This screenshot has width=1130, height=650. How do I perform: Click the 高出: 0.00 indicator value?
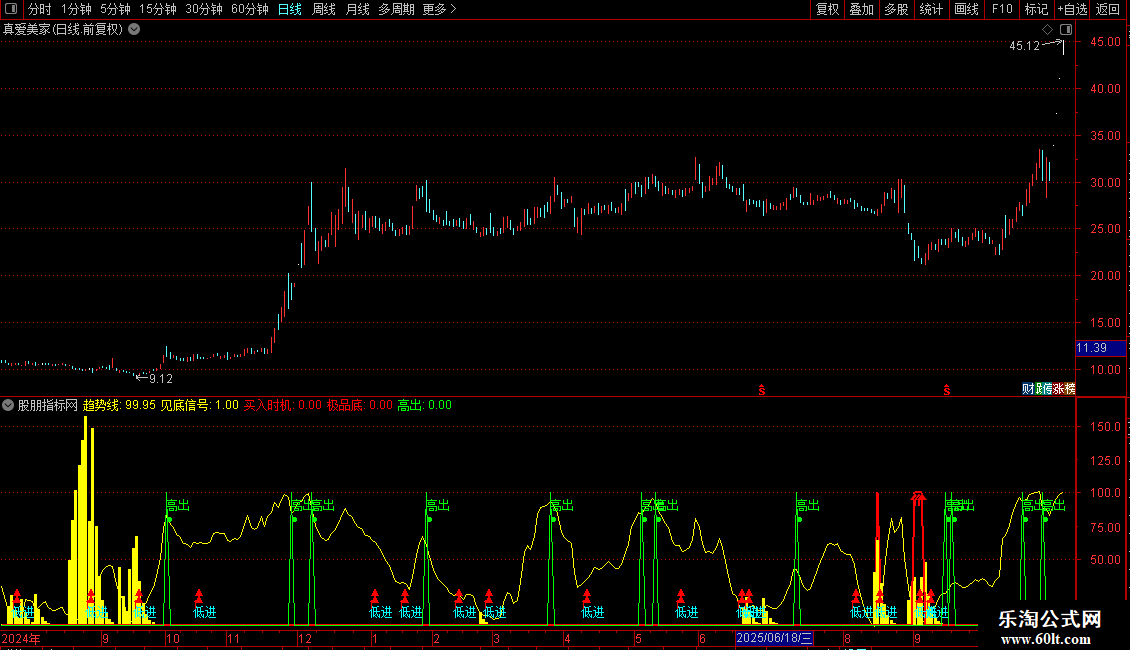424,405
